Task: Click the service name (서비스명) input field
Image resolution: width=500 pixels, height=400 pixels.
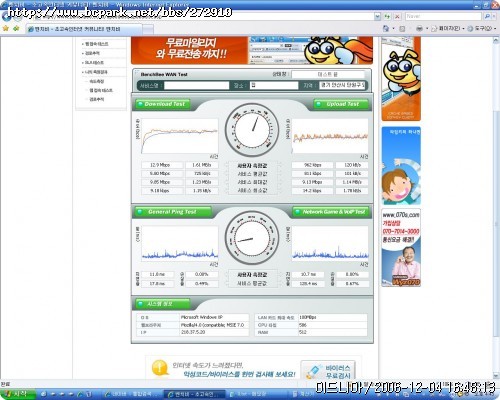Action: (x=197, y=85)
